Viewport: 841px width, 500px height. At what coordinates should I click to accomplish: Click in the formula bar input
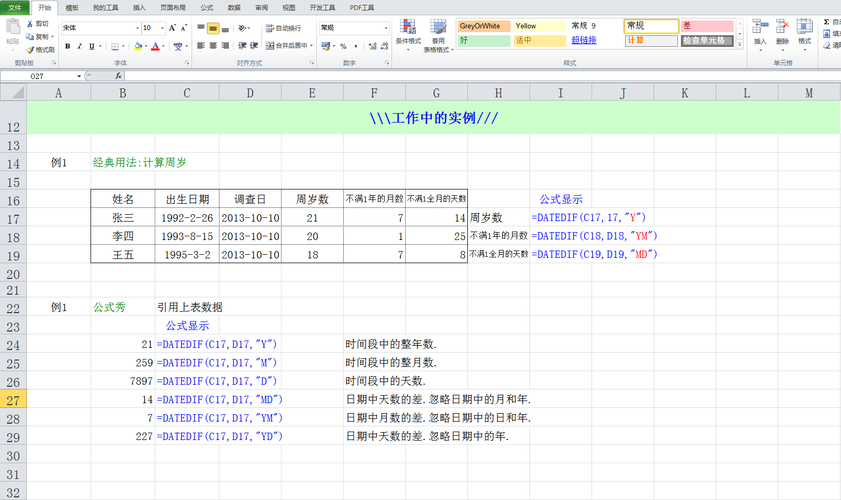tap(482, 76)
